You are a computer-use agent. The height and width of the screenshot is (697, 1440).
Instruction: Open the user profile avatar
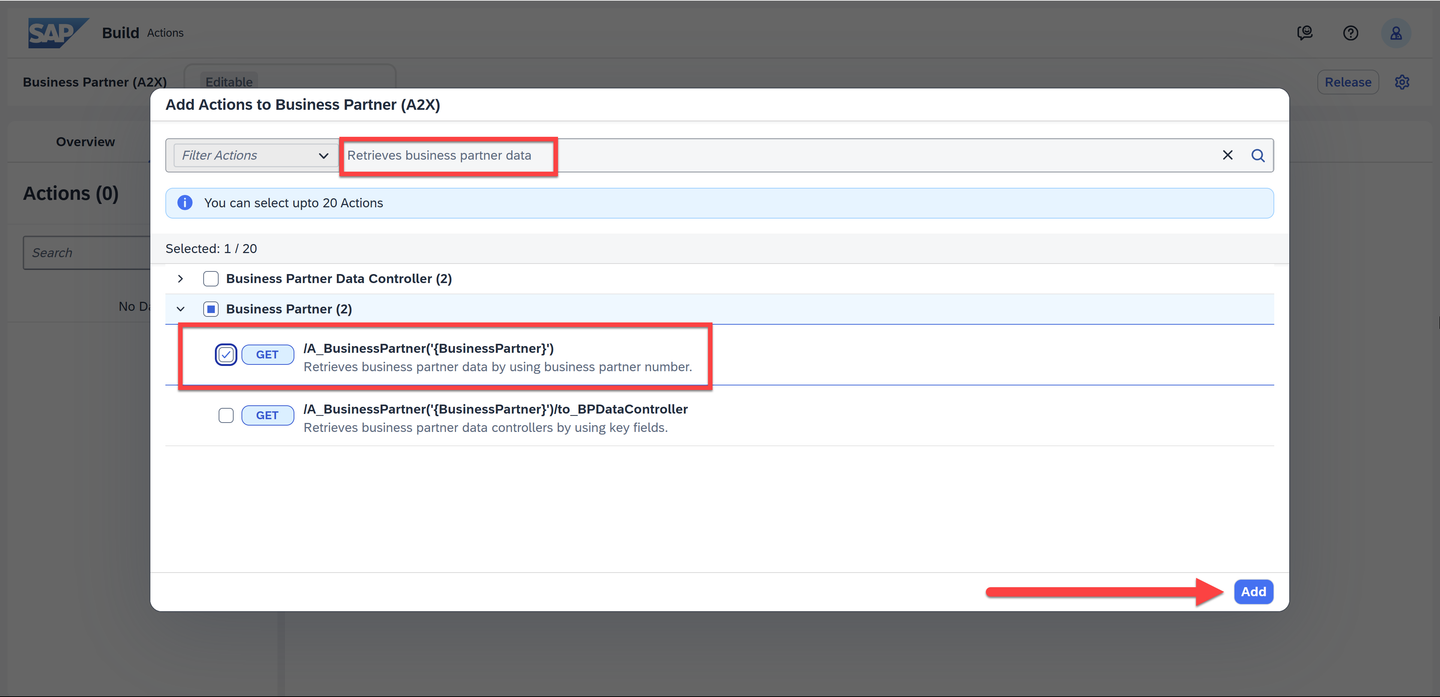[1396, 33]
